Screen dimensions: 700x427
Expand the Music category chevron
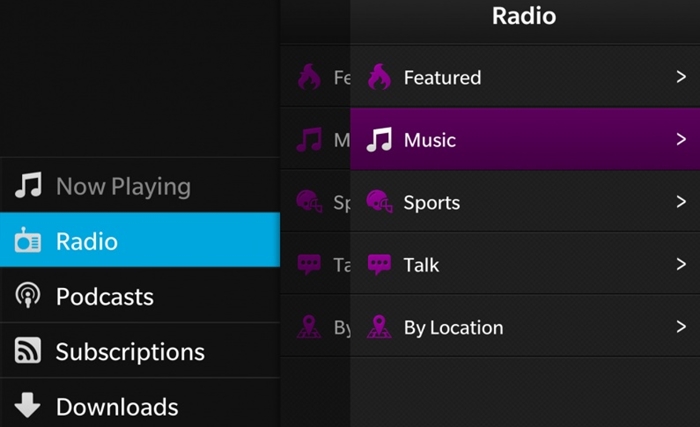681,140
